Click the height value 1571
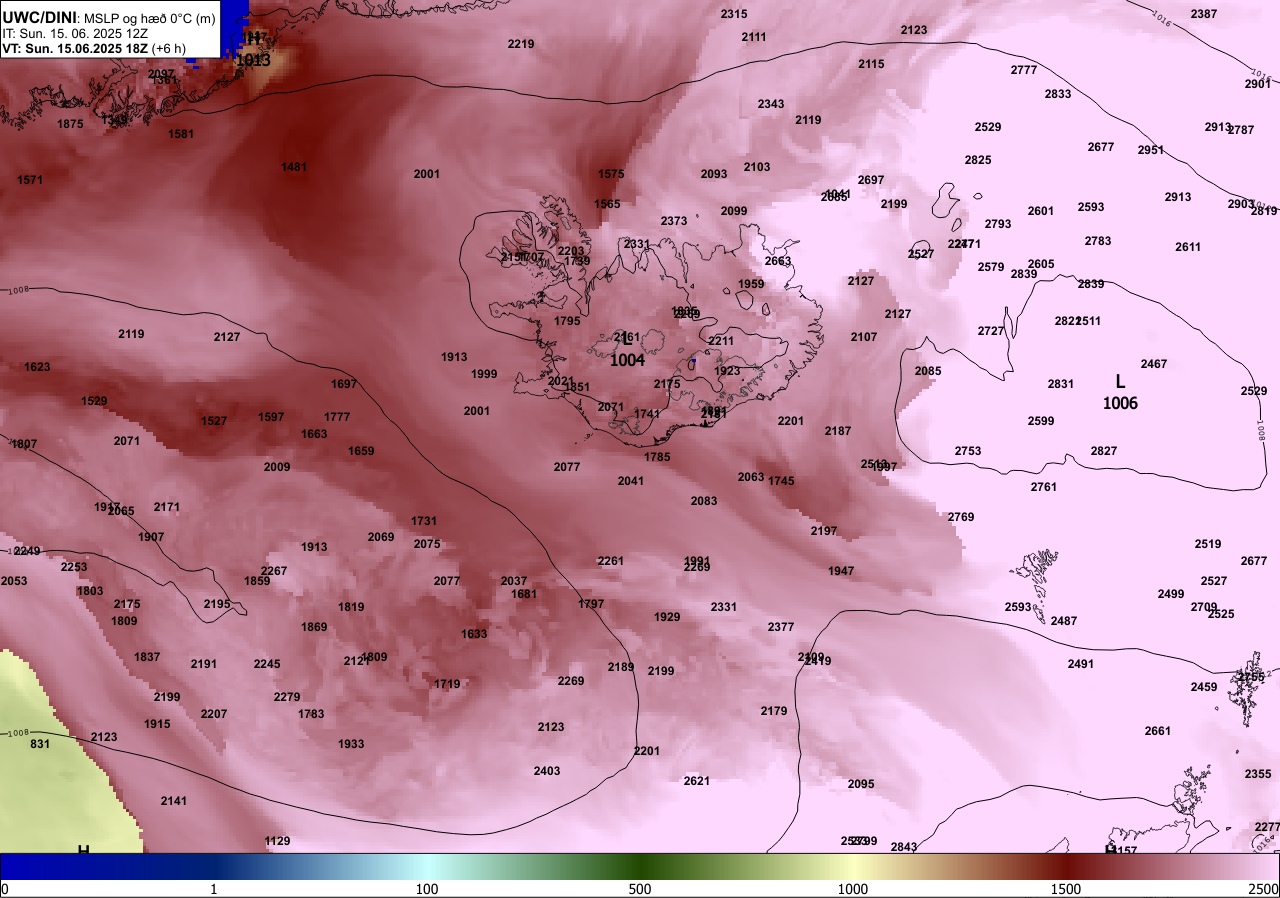Screen dimensions: 1280x898 [30, 180]
